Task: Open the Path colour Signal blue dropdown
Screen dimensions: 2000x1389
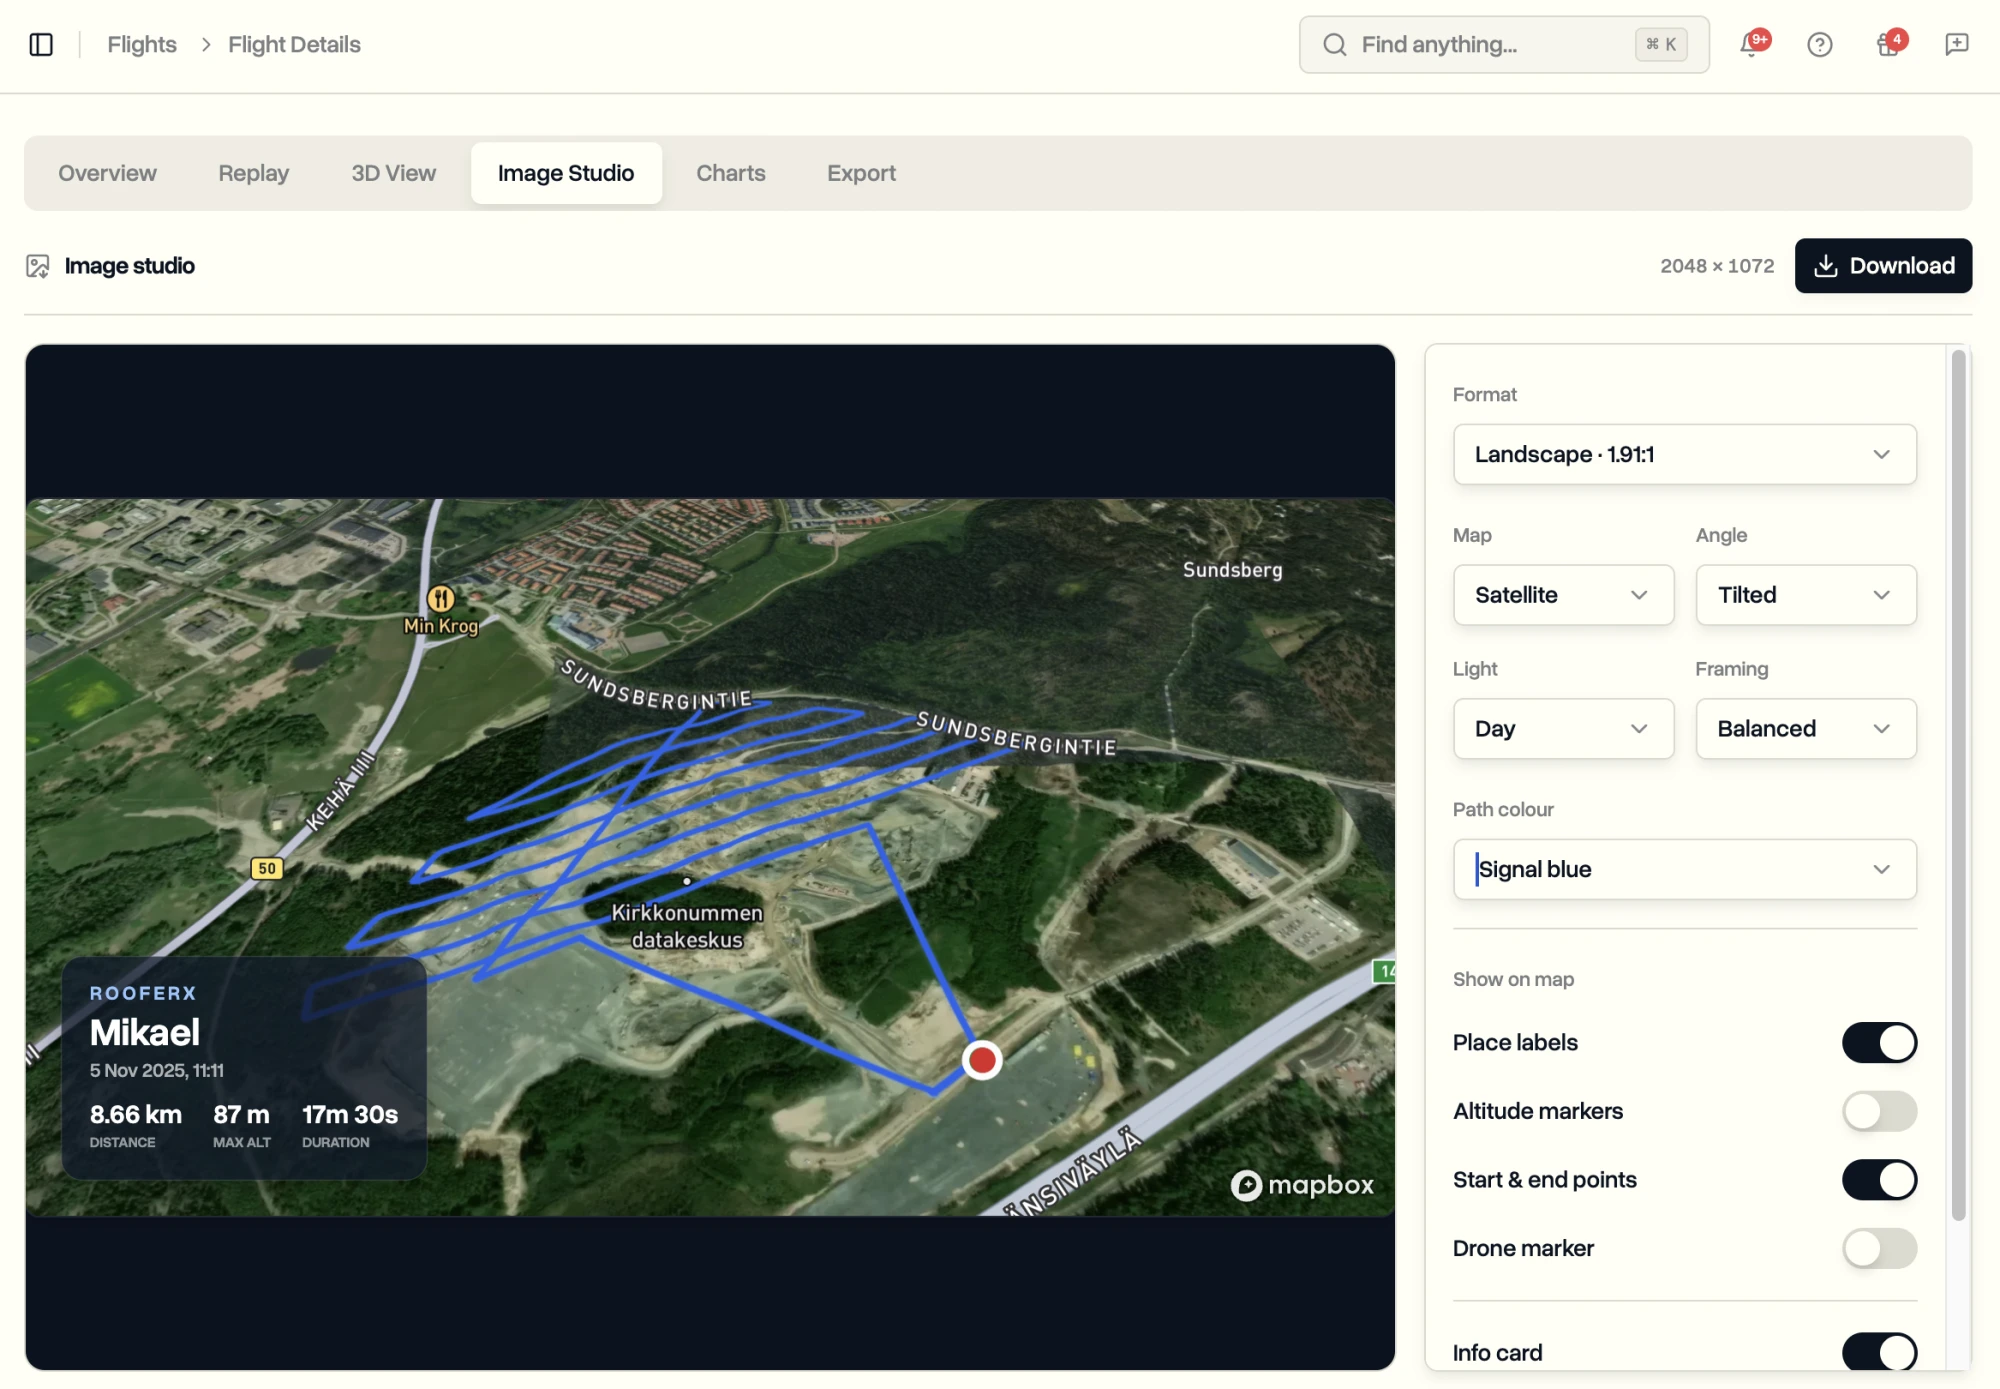Action: (1684, 869)
